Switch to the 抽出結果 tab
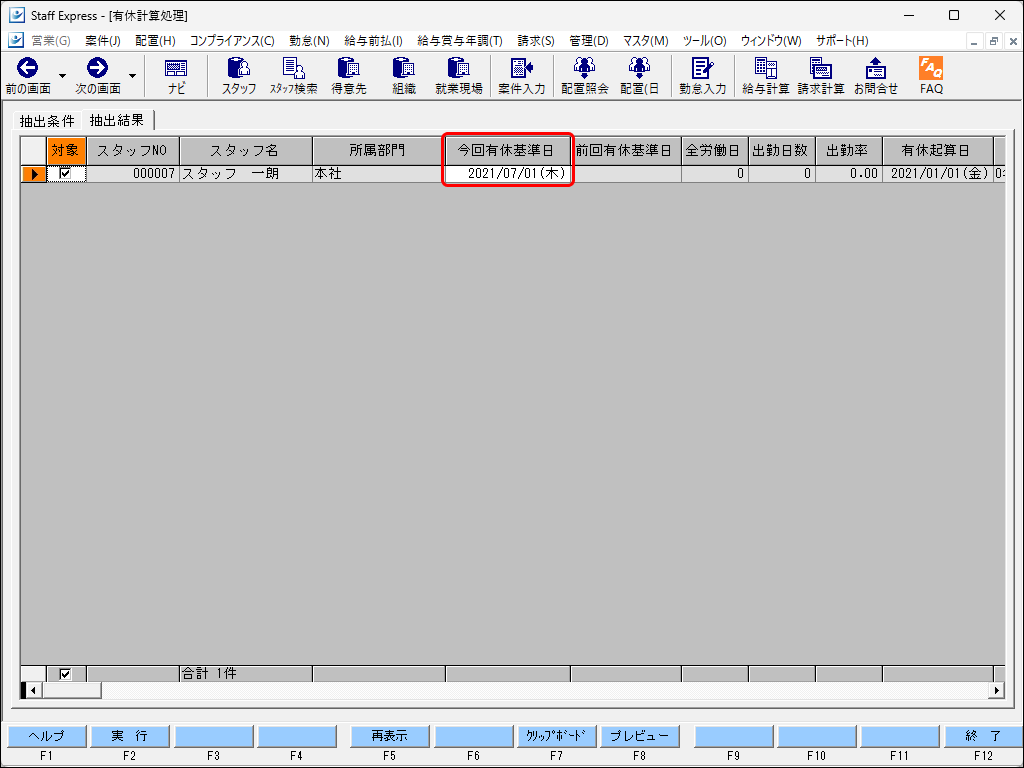The image size is (1024, 768). pos(117,120)
